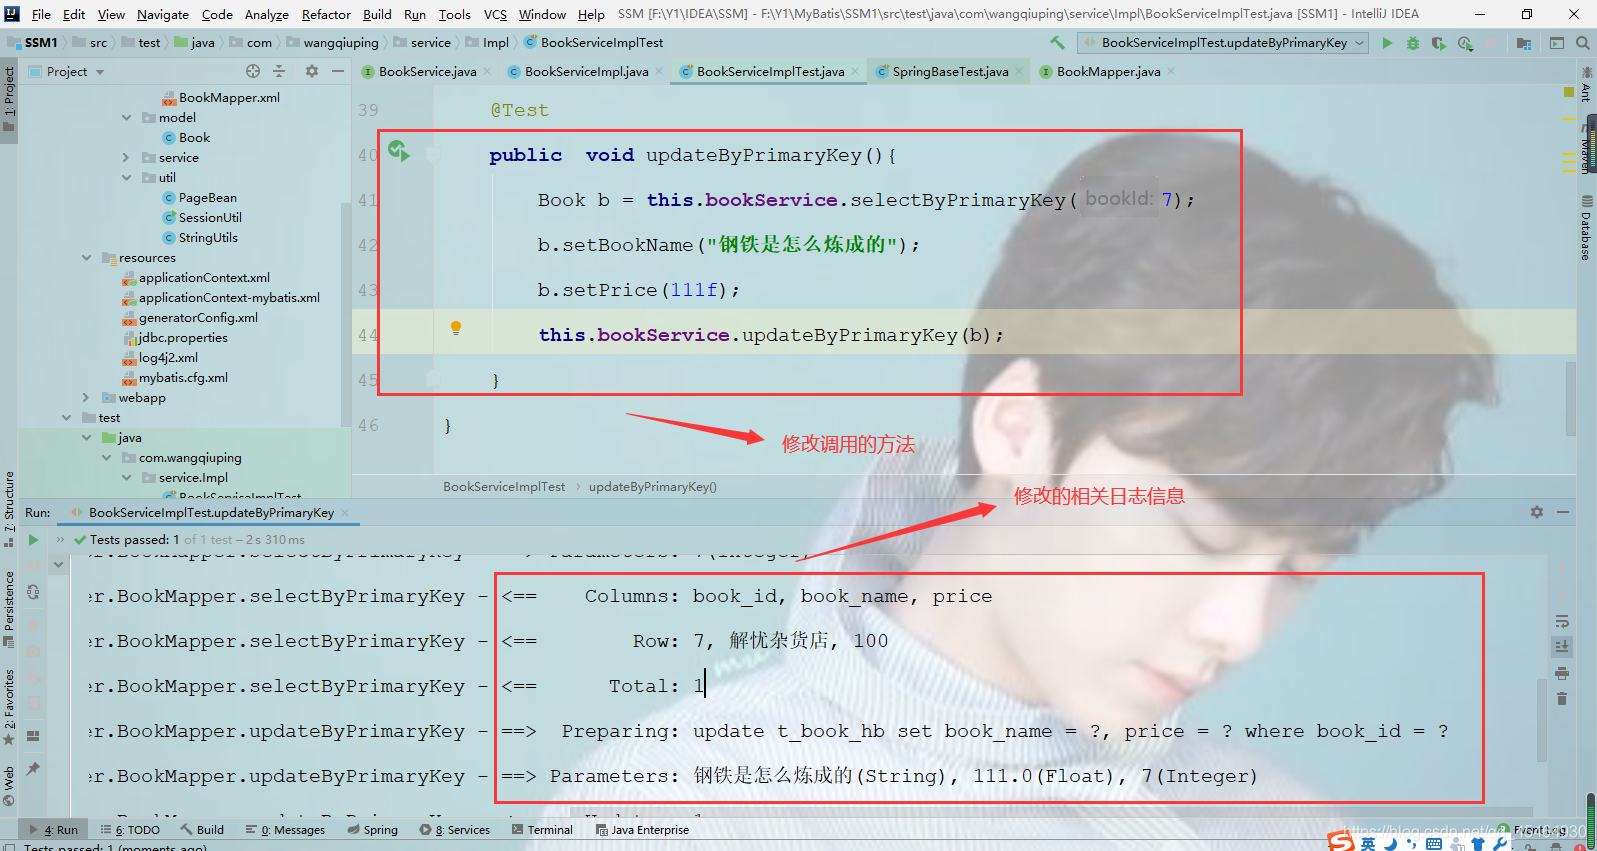1597x851 pixels.
Task: Close the BookServiceImplTest.java tab
Action: pyautogui.click(x=855, y=71)
